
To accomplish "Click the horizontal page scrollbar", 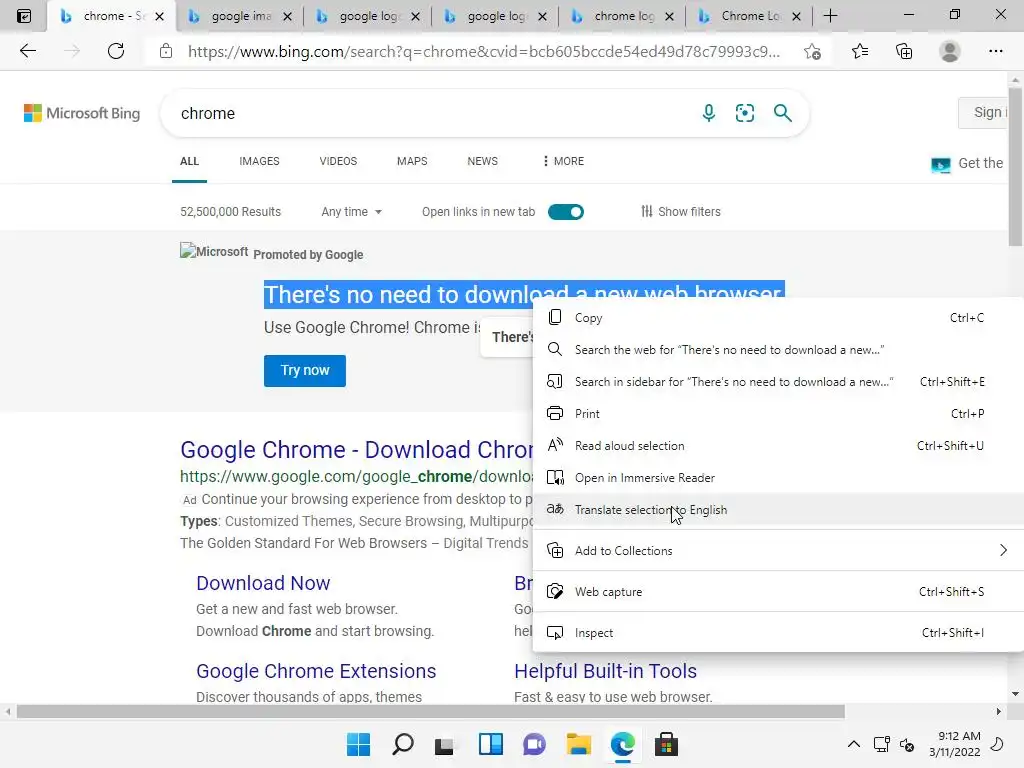I will [x=430, y=711].
